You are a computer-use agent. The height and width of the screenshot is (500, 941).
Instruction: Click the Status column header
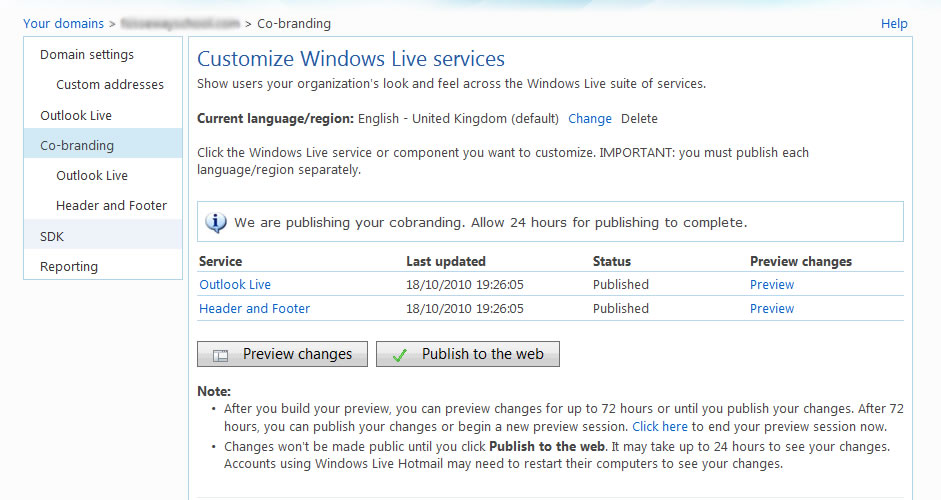612,262
